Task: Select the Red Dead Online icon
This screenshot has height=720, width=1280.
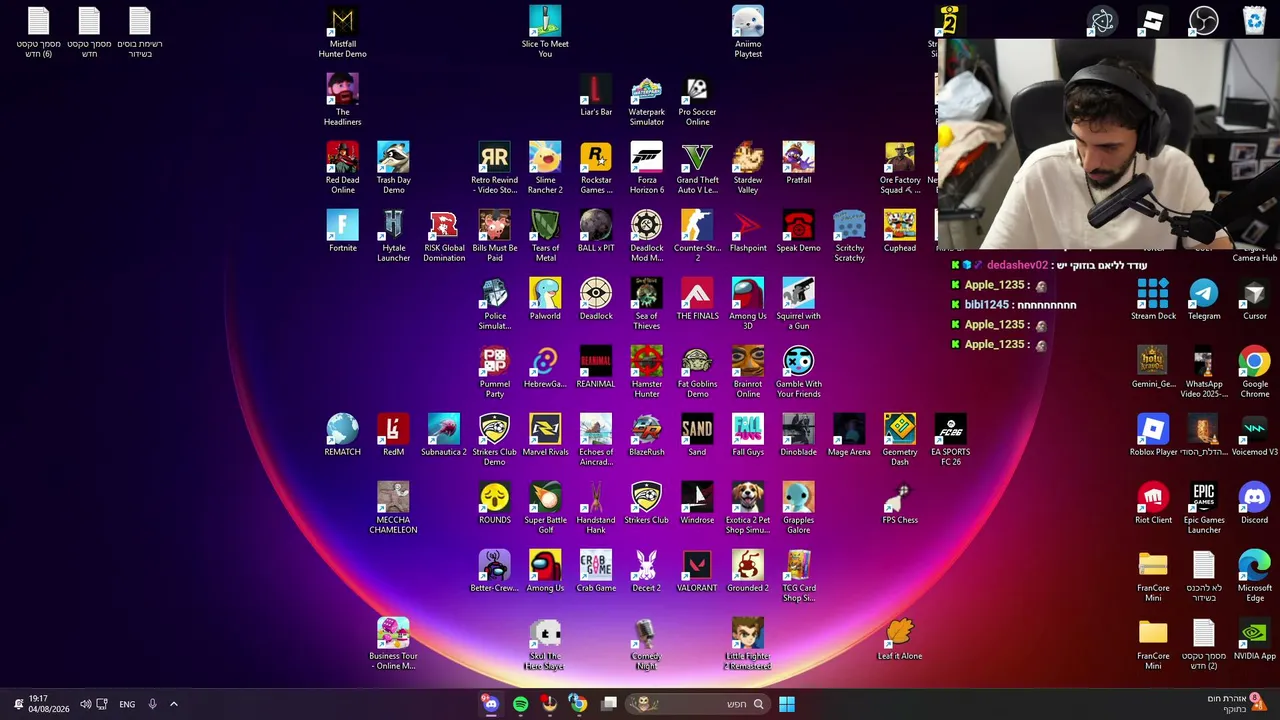Action: coord(342,168)
